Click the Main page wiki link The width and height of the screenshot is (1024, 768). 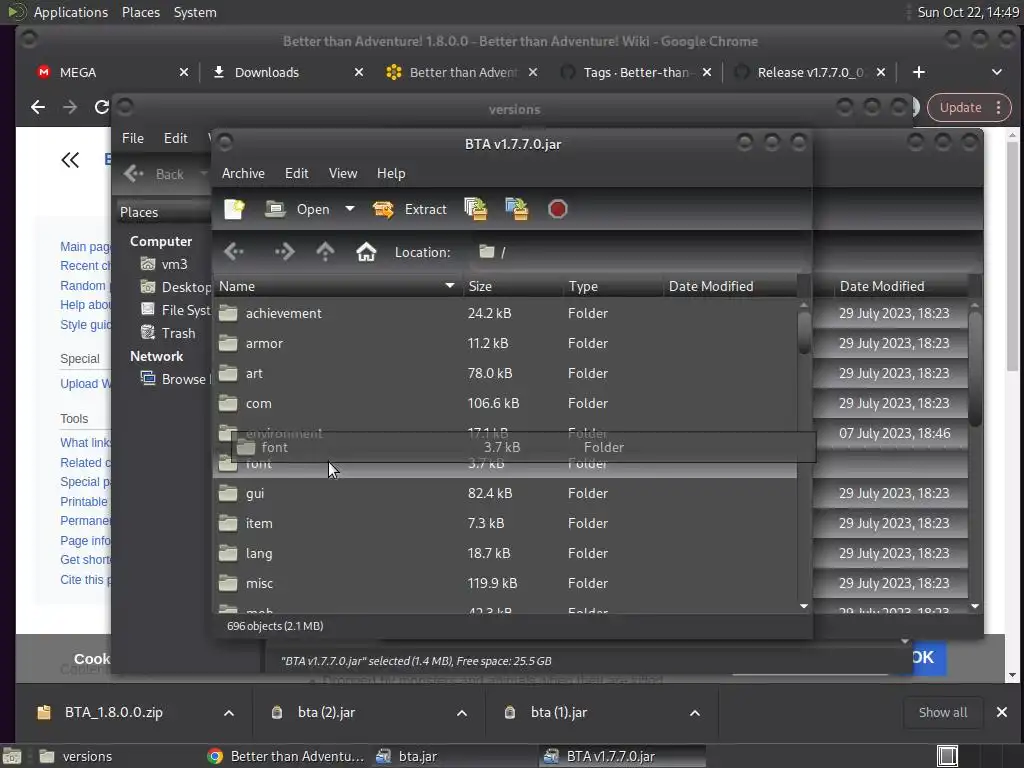pyautogui.click(x=85, y=246)
